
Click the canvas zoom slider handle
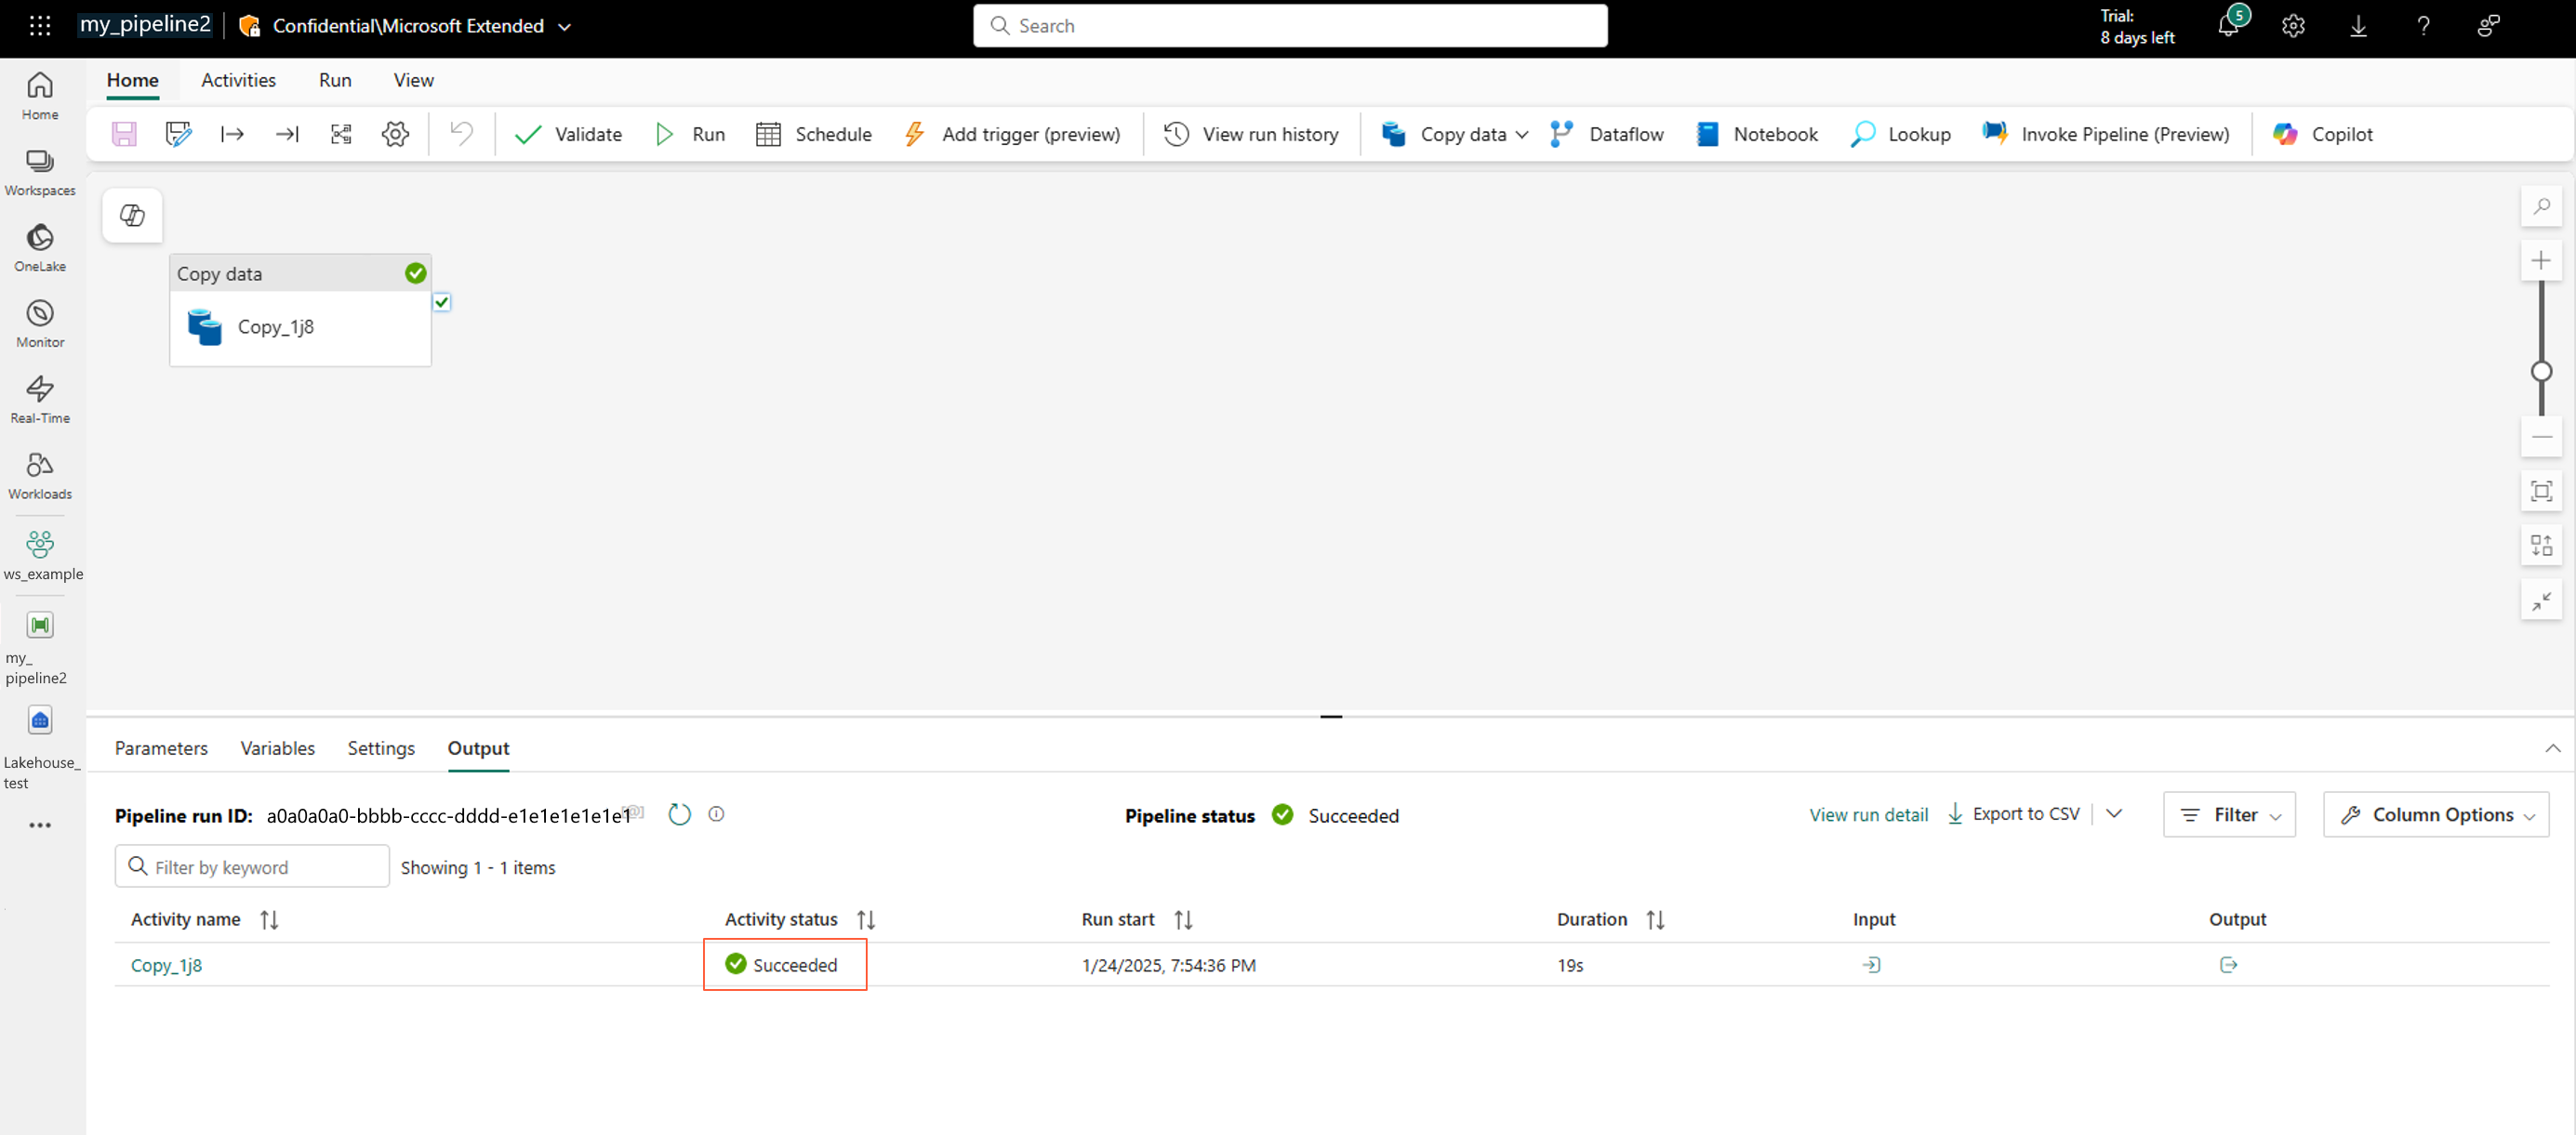pos(2541,372)
